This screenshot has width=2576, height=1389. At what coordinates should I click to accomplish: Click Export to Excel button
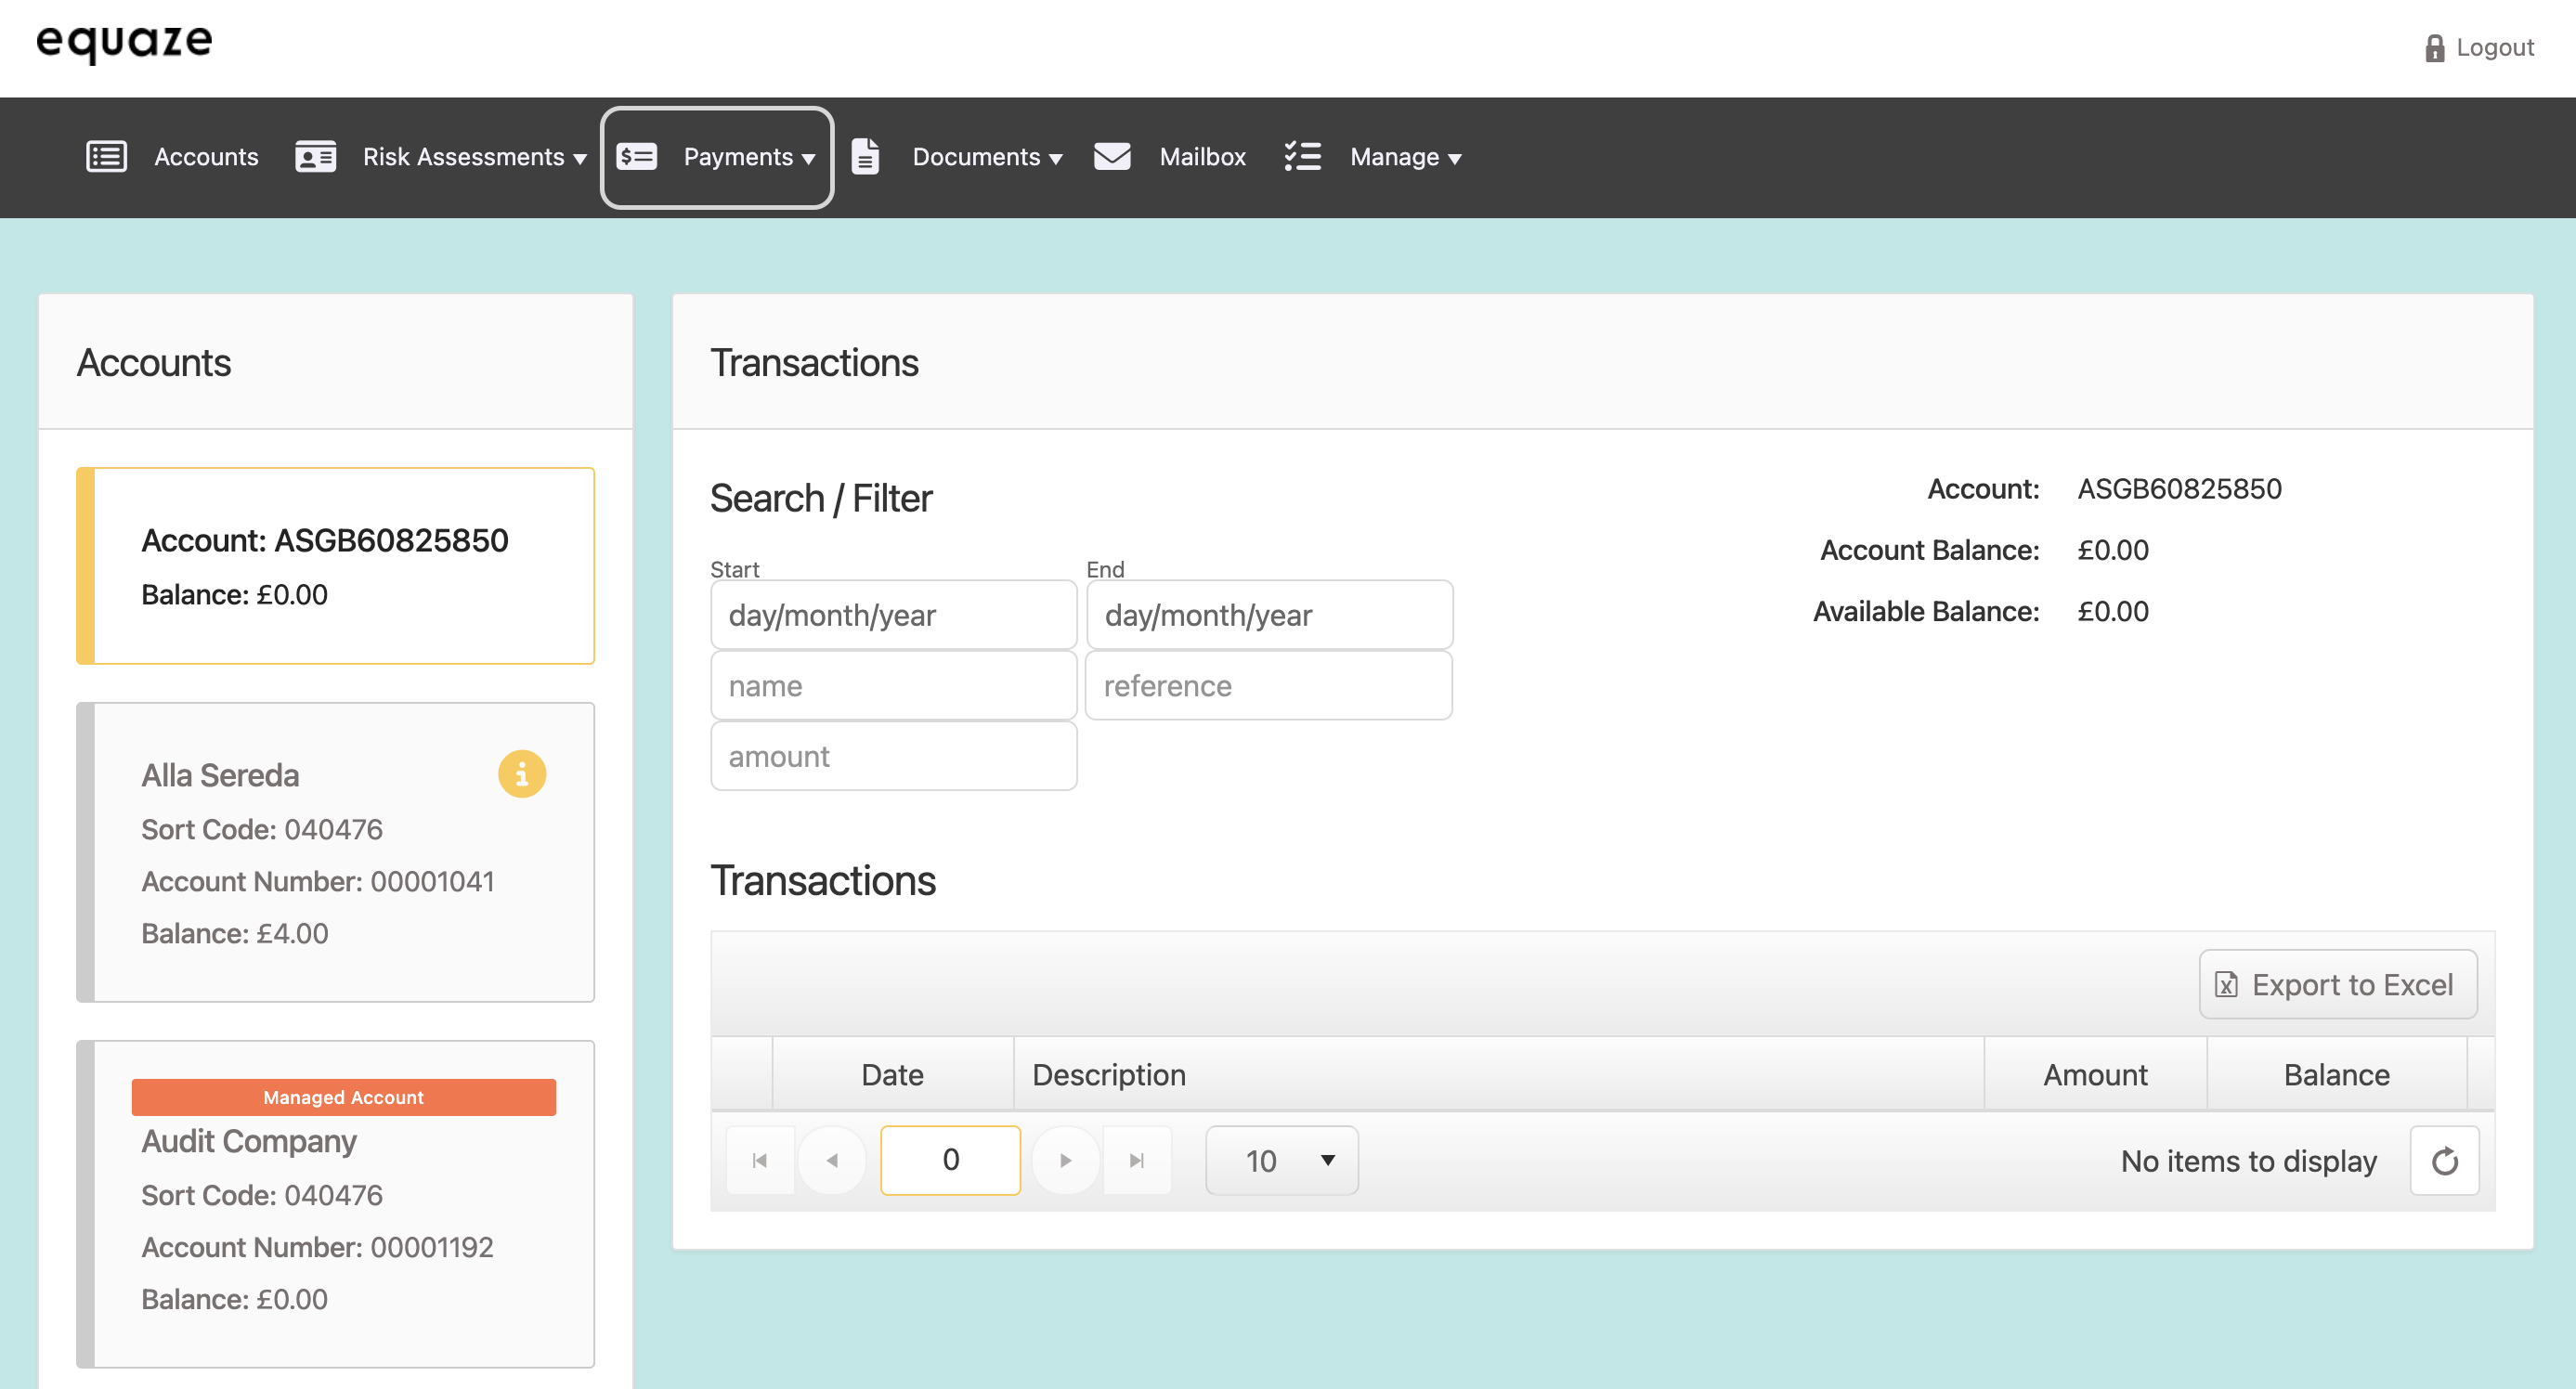tap(2337, 985)
